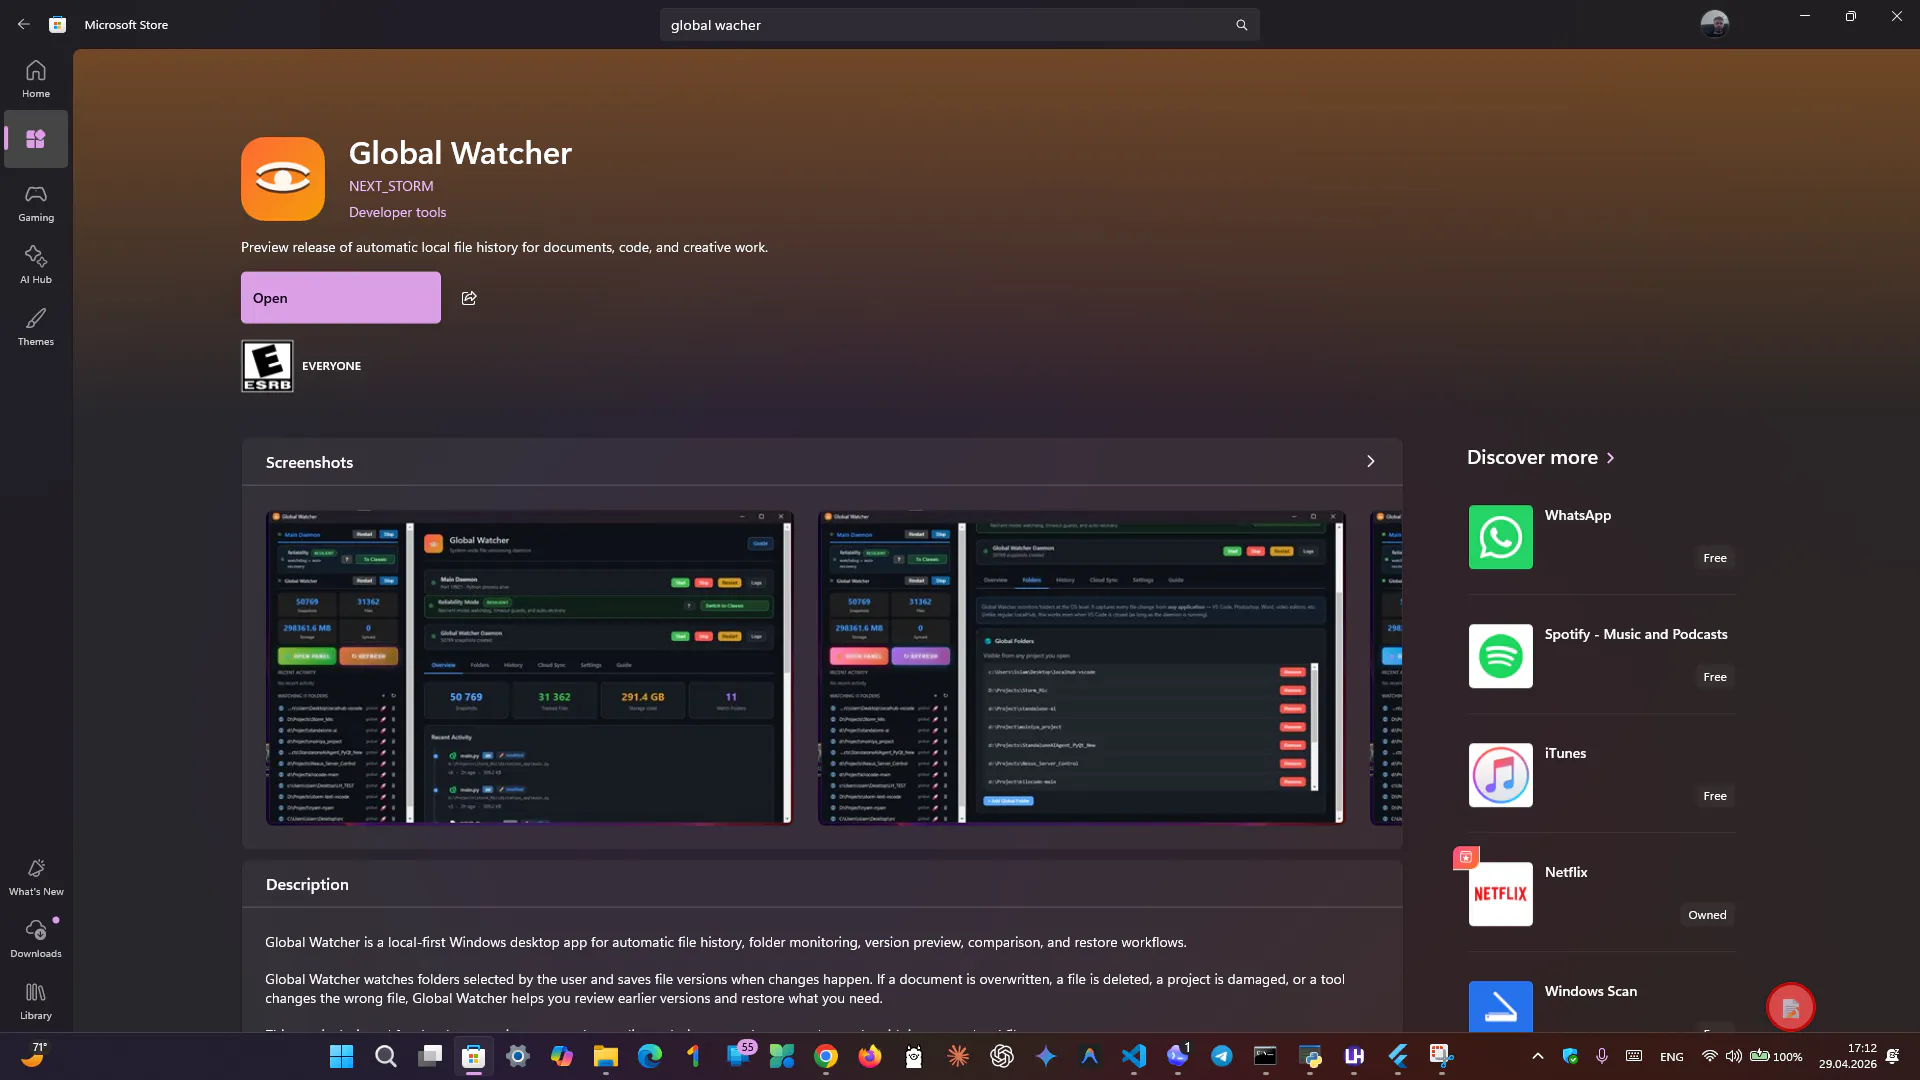Open the Library page
Screen dimensions: 1920x1080
point(36,1001)
